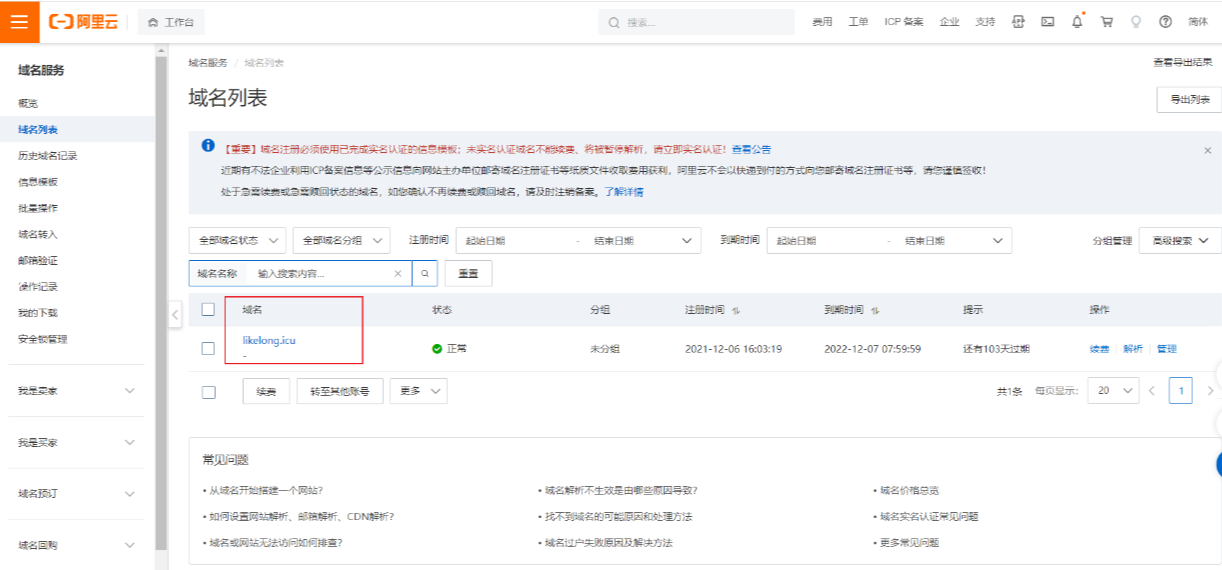This screenshot has width=1222, height=570.
Task: Open the 注册时间 date range picker
Action: click(x=578, y=241)
